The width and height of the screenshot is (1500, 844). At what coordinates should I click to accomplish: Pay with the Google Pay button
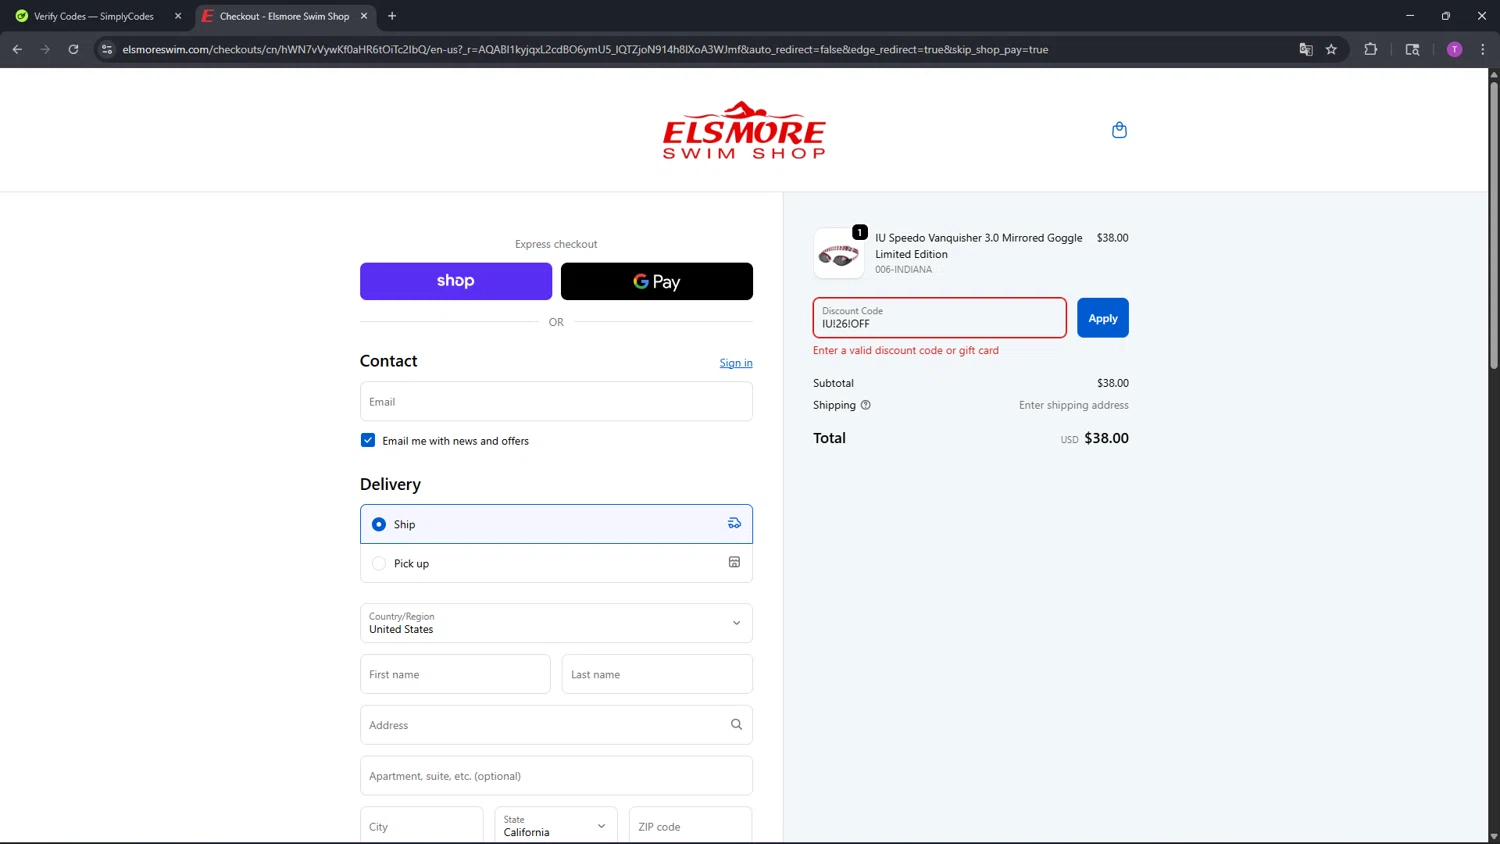[657, 281]
